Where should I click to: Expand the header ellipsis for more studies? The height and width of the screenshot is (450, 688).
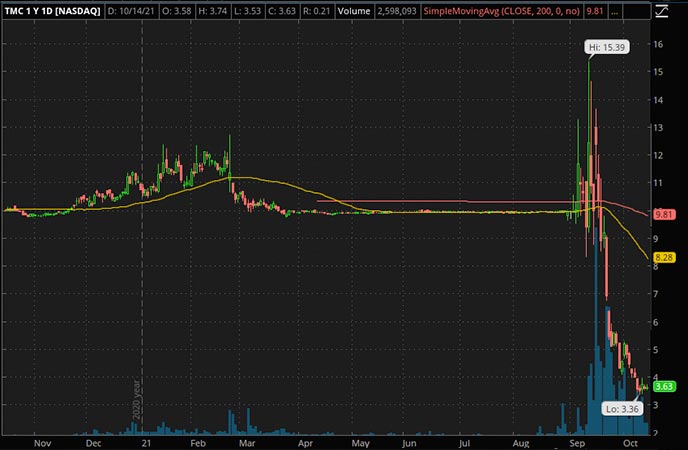(615, 11)
